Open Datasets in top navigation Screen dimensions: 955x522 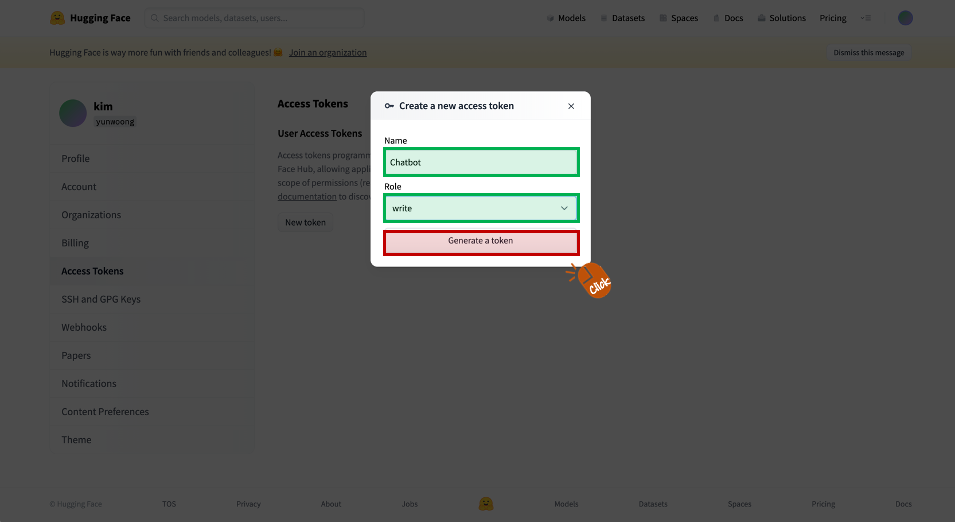click(622, 18)
